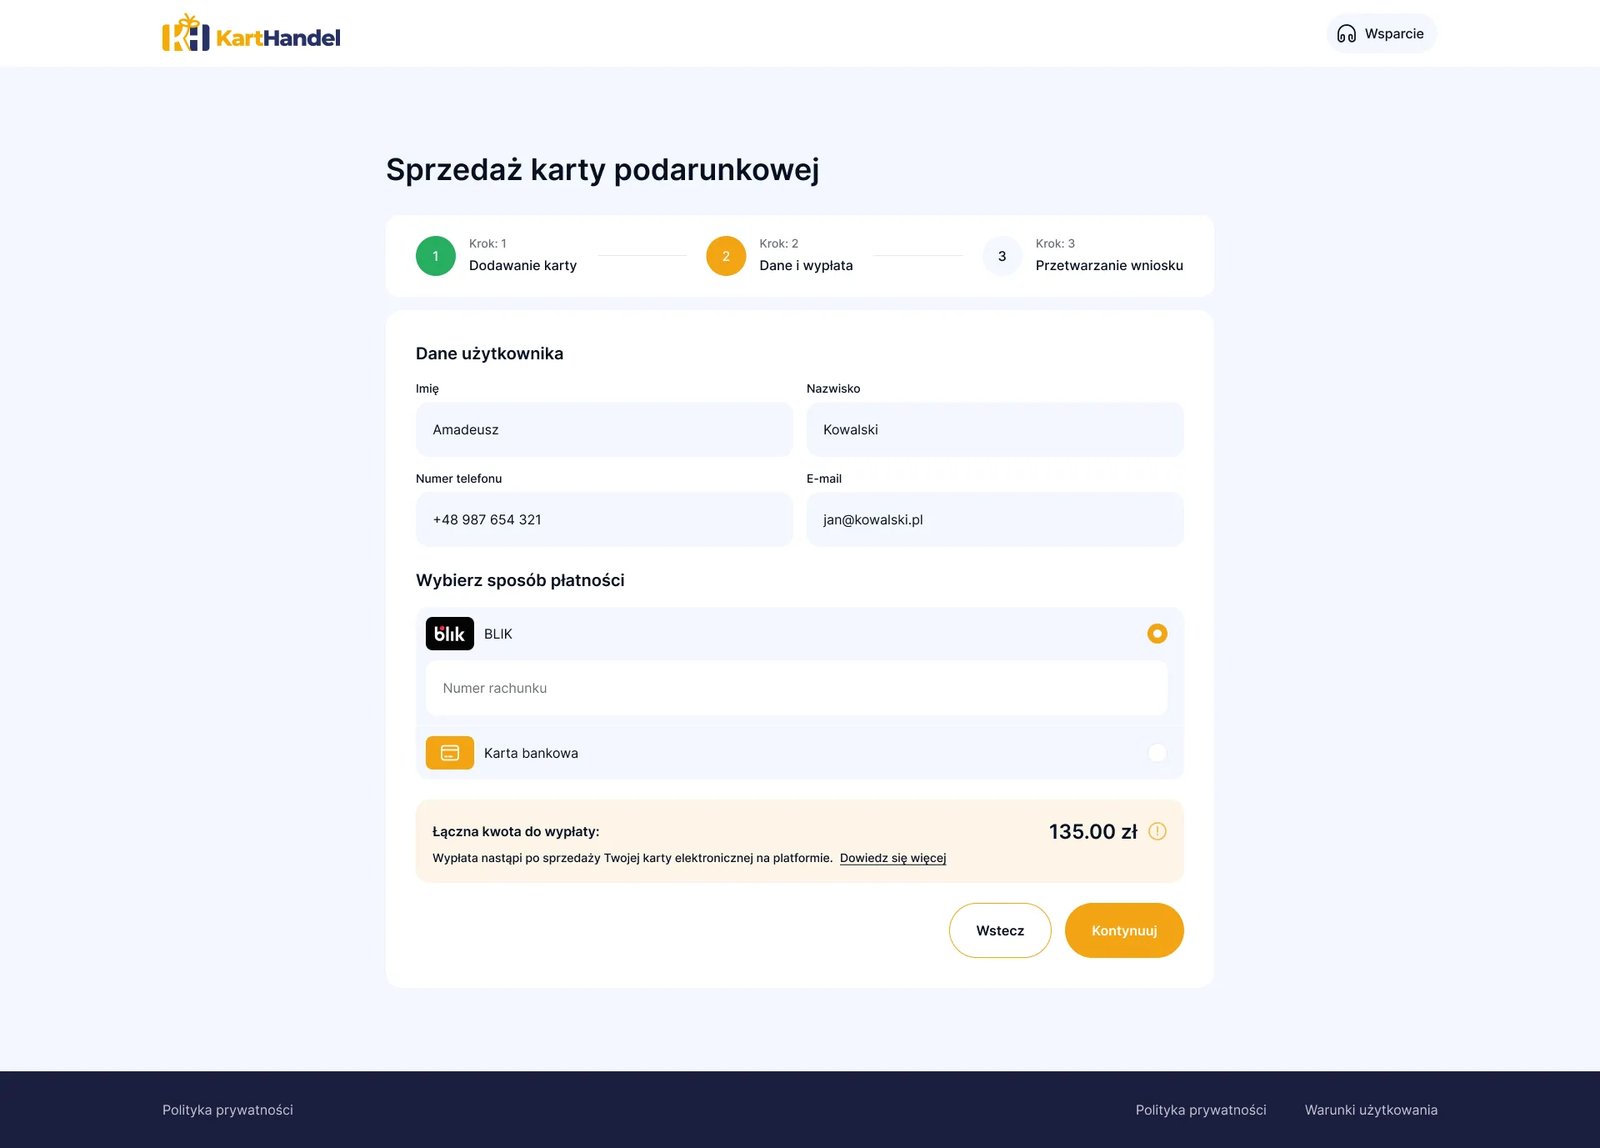Open left footer Polityka prywatności link

coord(228,1110)
